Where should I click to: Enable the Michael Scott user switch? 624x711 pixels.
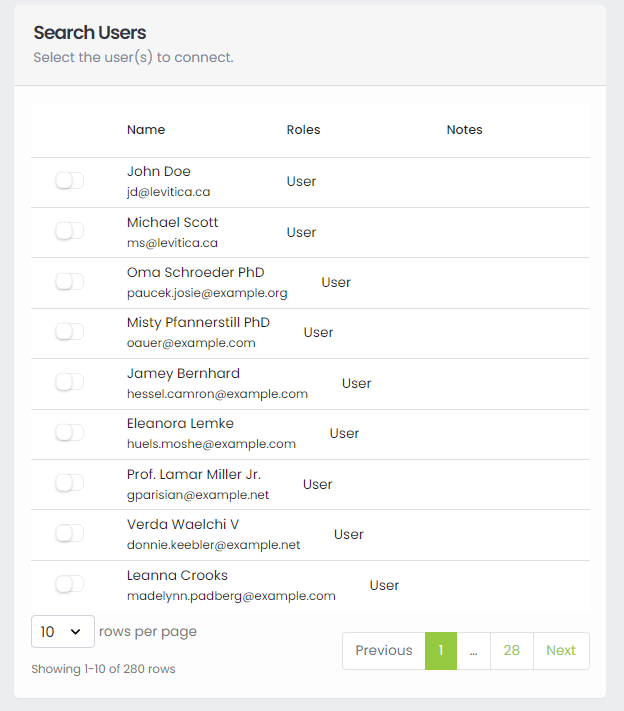point(69,231)
